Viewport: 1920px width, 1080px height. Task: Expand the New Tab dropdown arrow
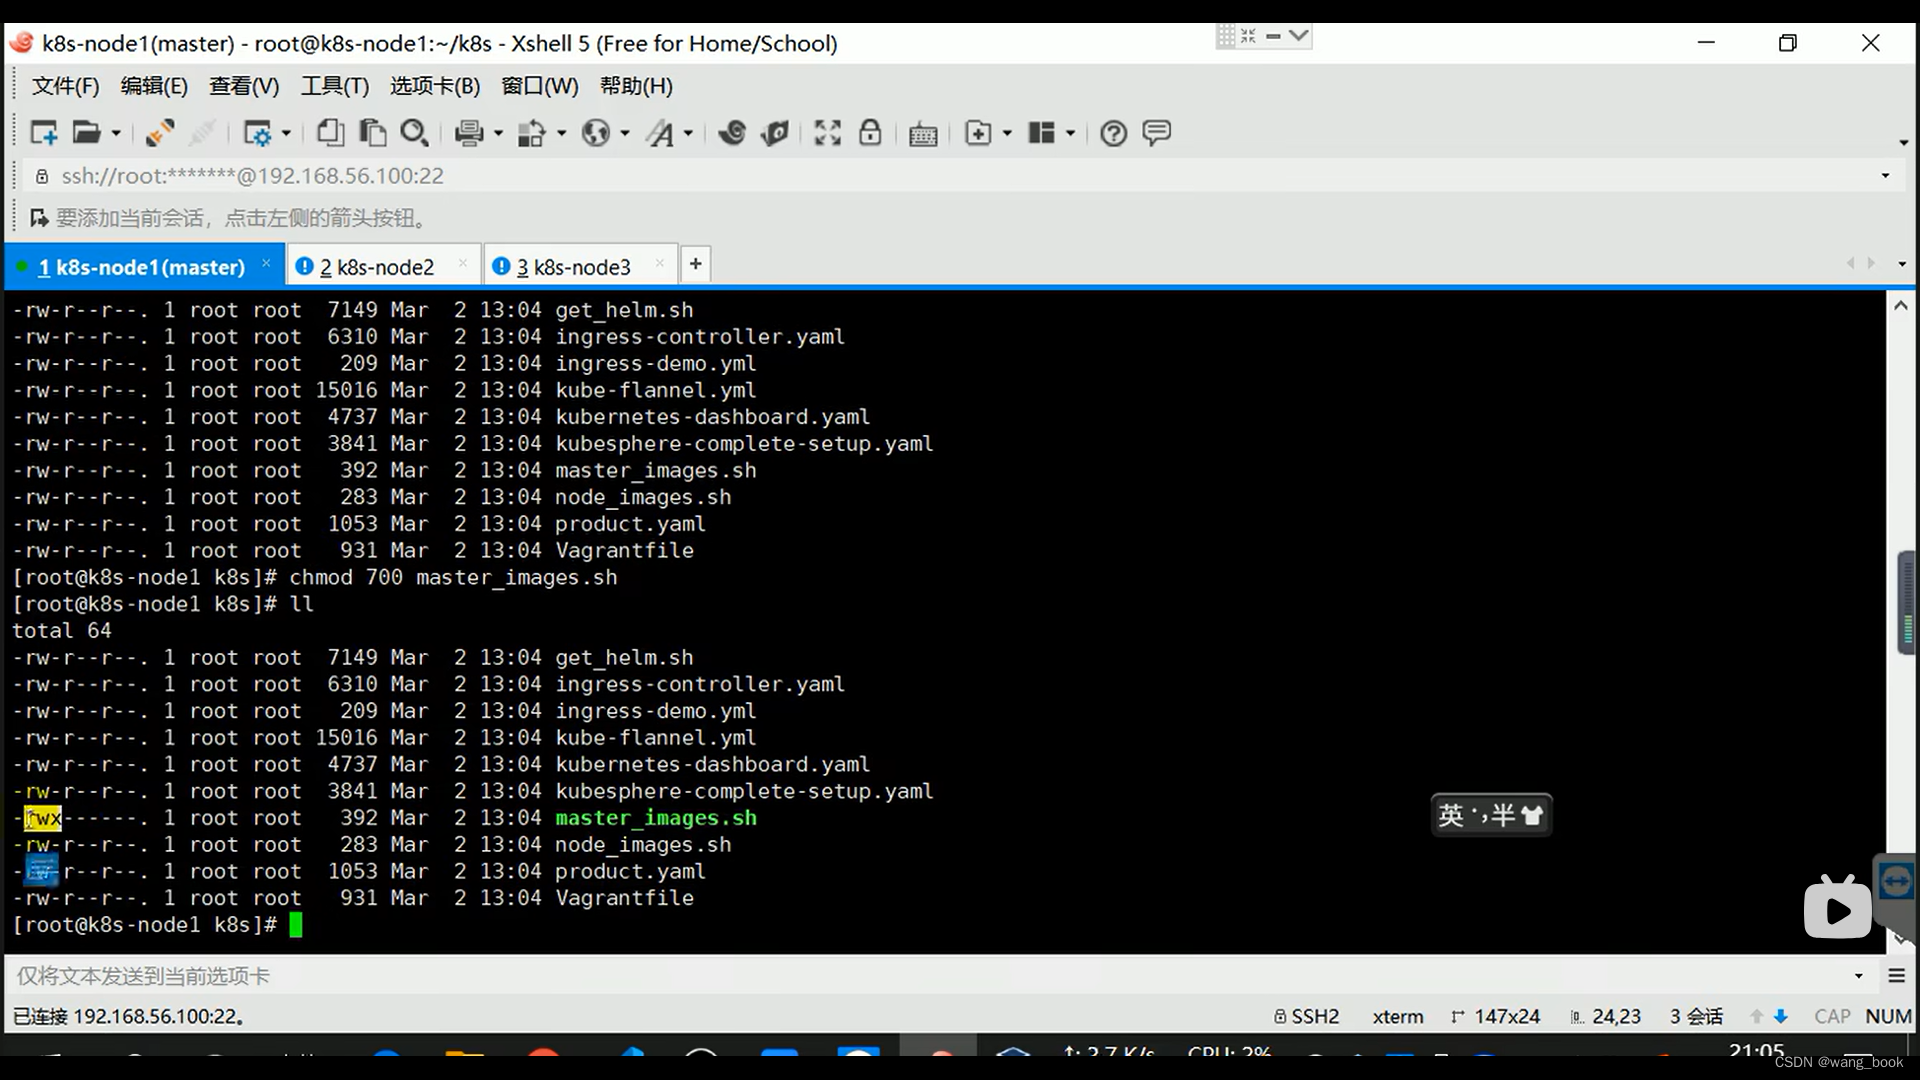point(1007,133)
